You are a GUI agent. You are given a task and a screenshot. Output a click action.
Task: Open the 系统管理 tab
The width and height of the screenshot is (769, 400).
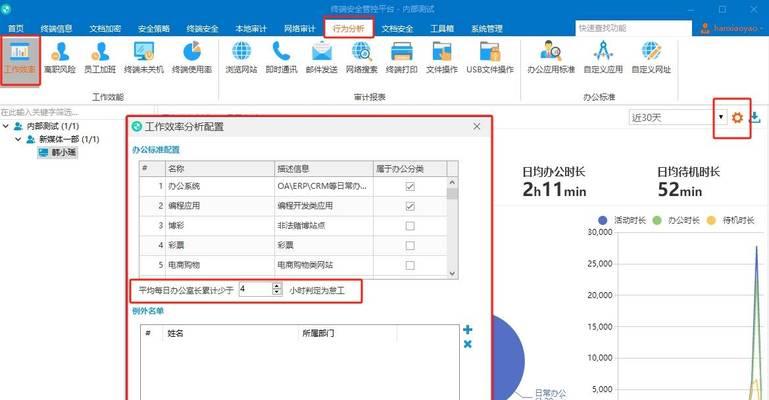(487, 28)
